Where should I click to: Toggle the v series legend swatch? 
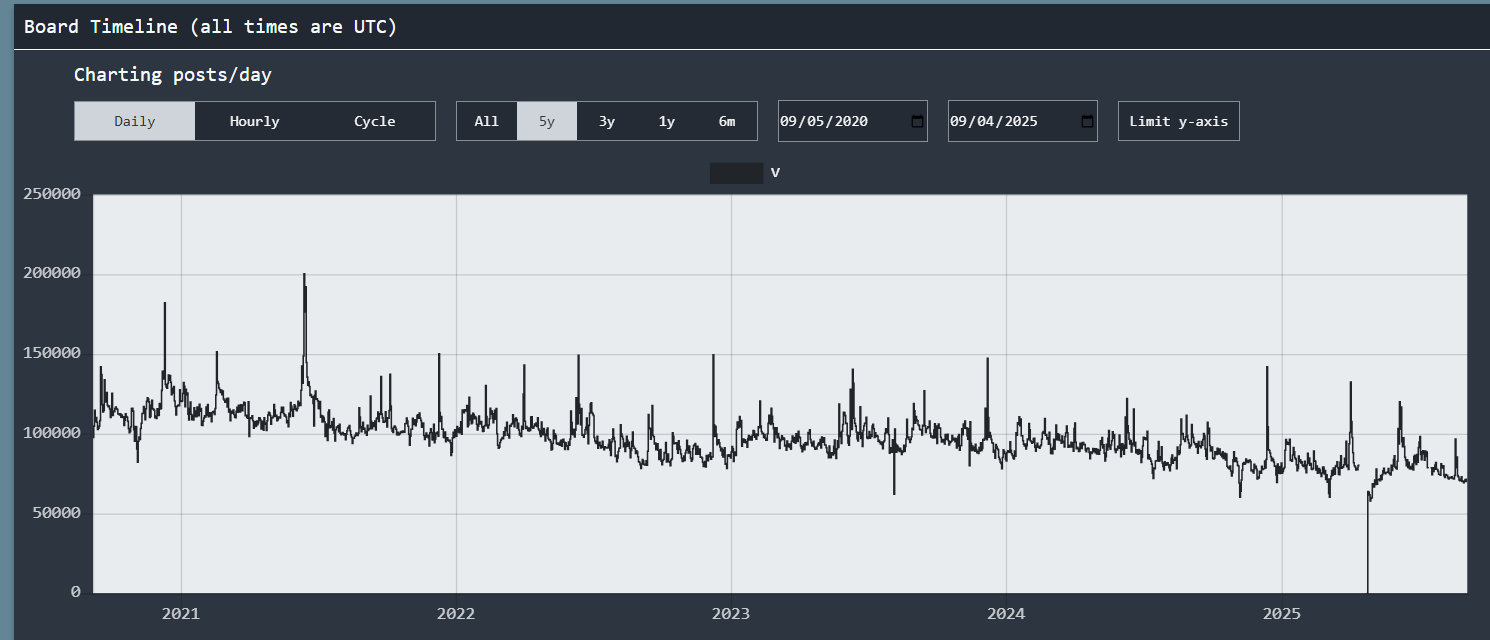point(736,173)
